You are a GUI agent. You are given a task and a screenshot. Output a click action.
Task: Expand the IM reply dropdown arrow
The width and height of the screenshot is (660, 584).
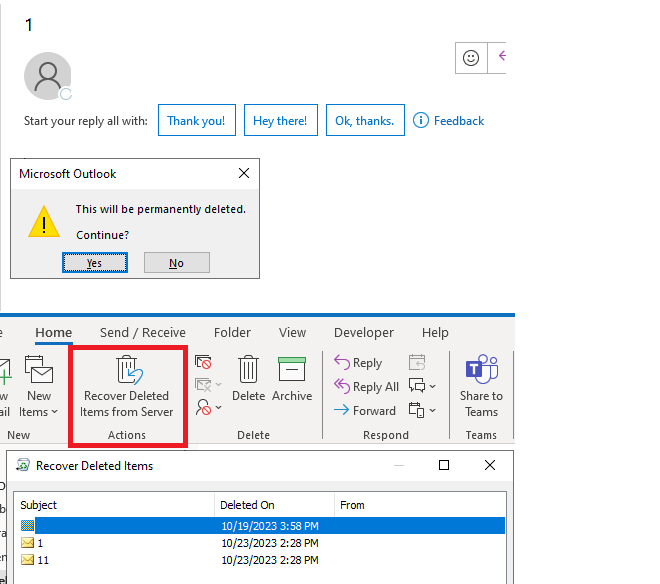pos(432,386)
